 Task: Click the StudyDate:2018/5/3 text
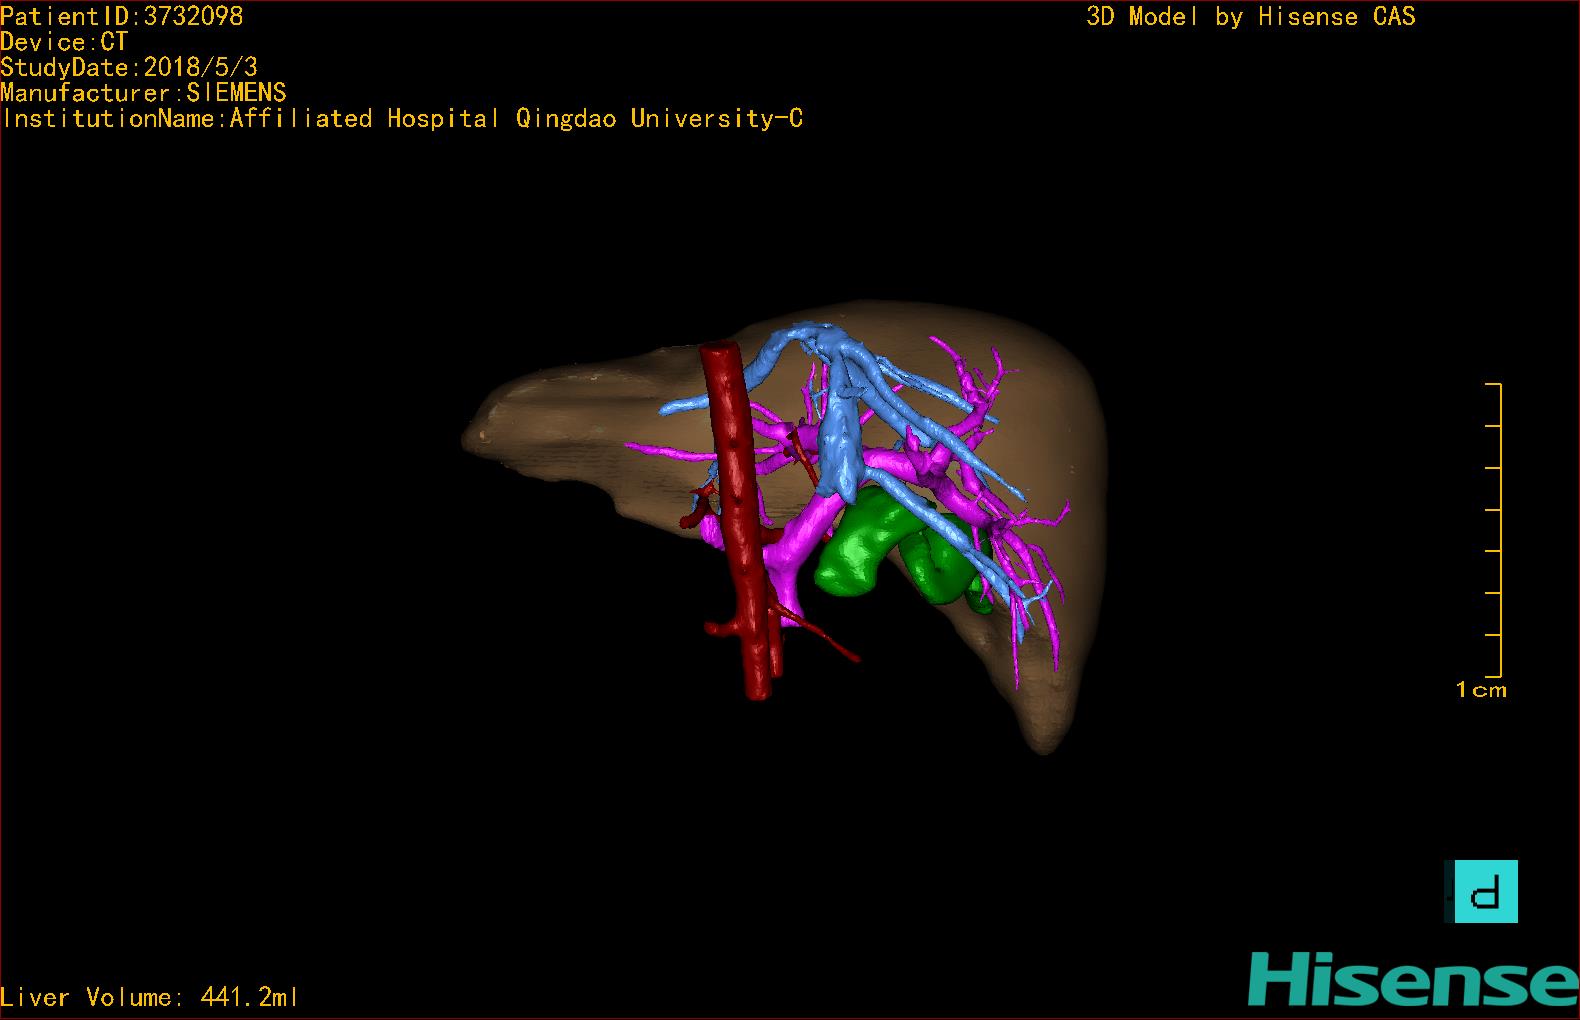pos(129,67)
